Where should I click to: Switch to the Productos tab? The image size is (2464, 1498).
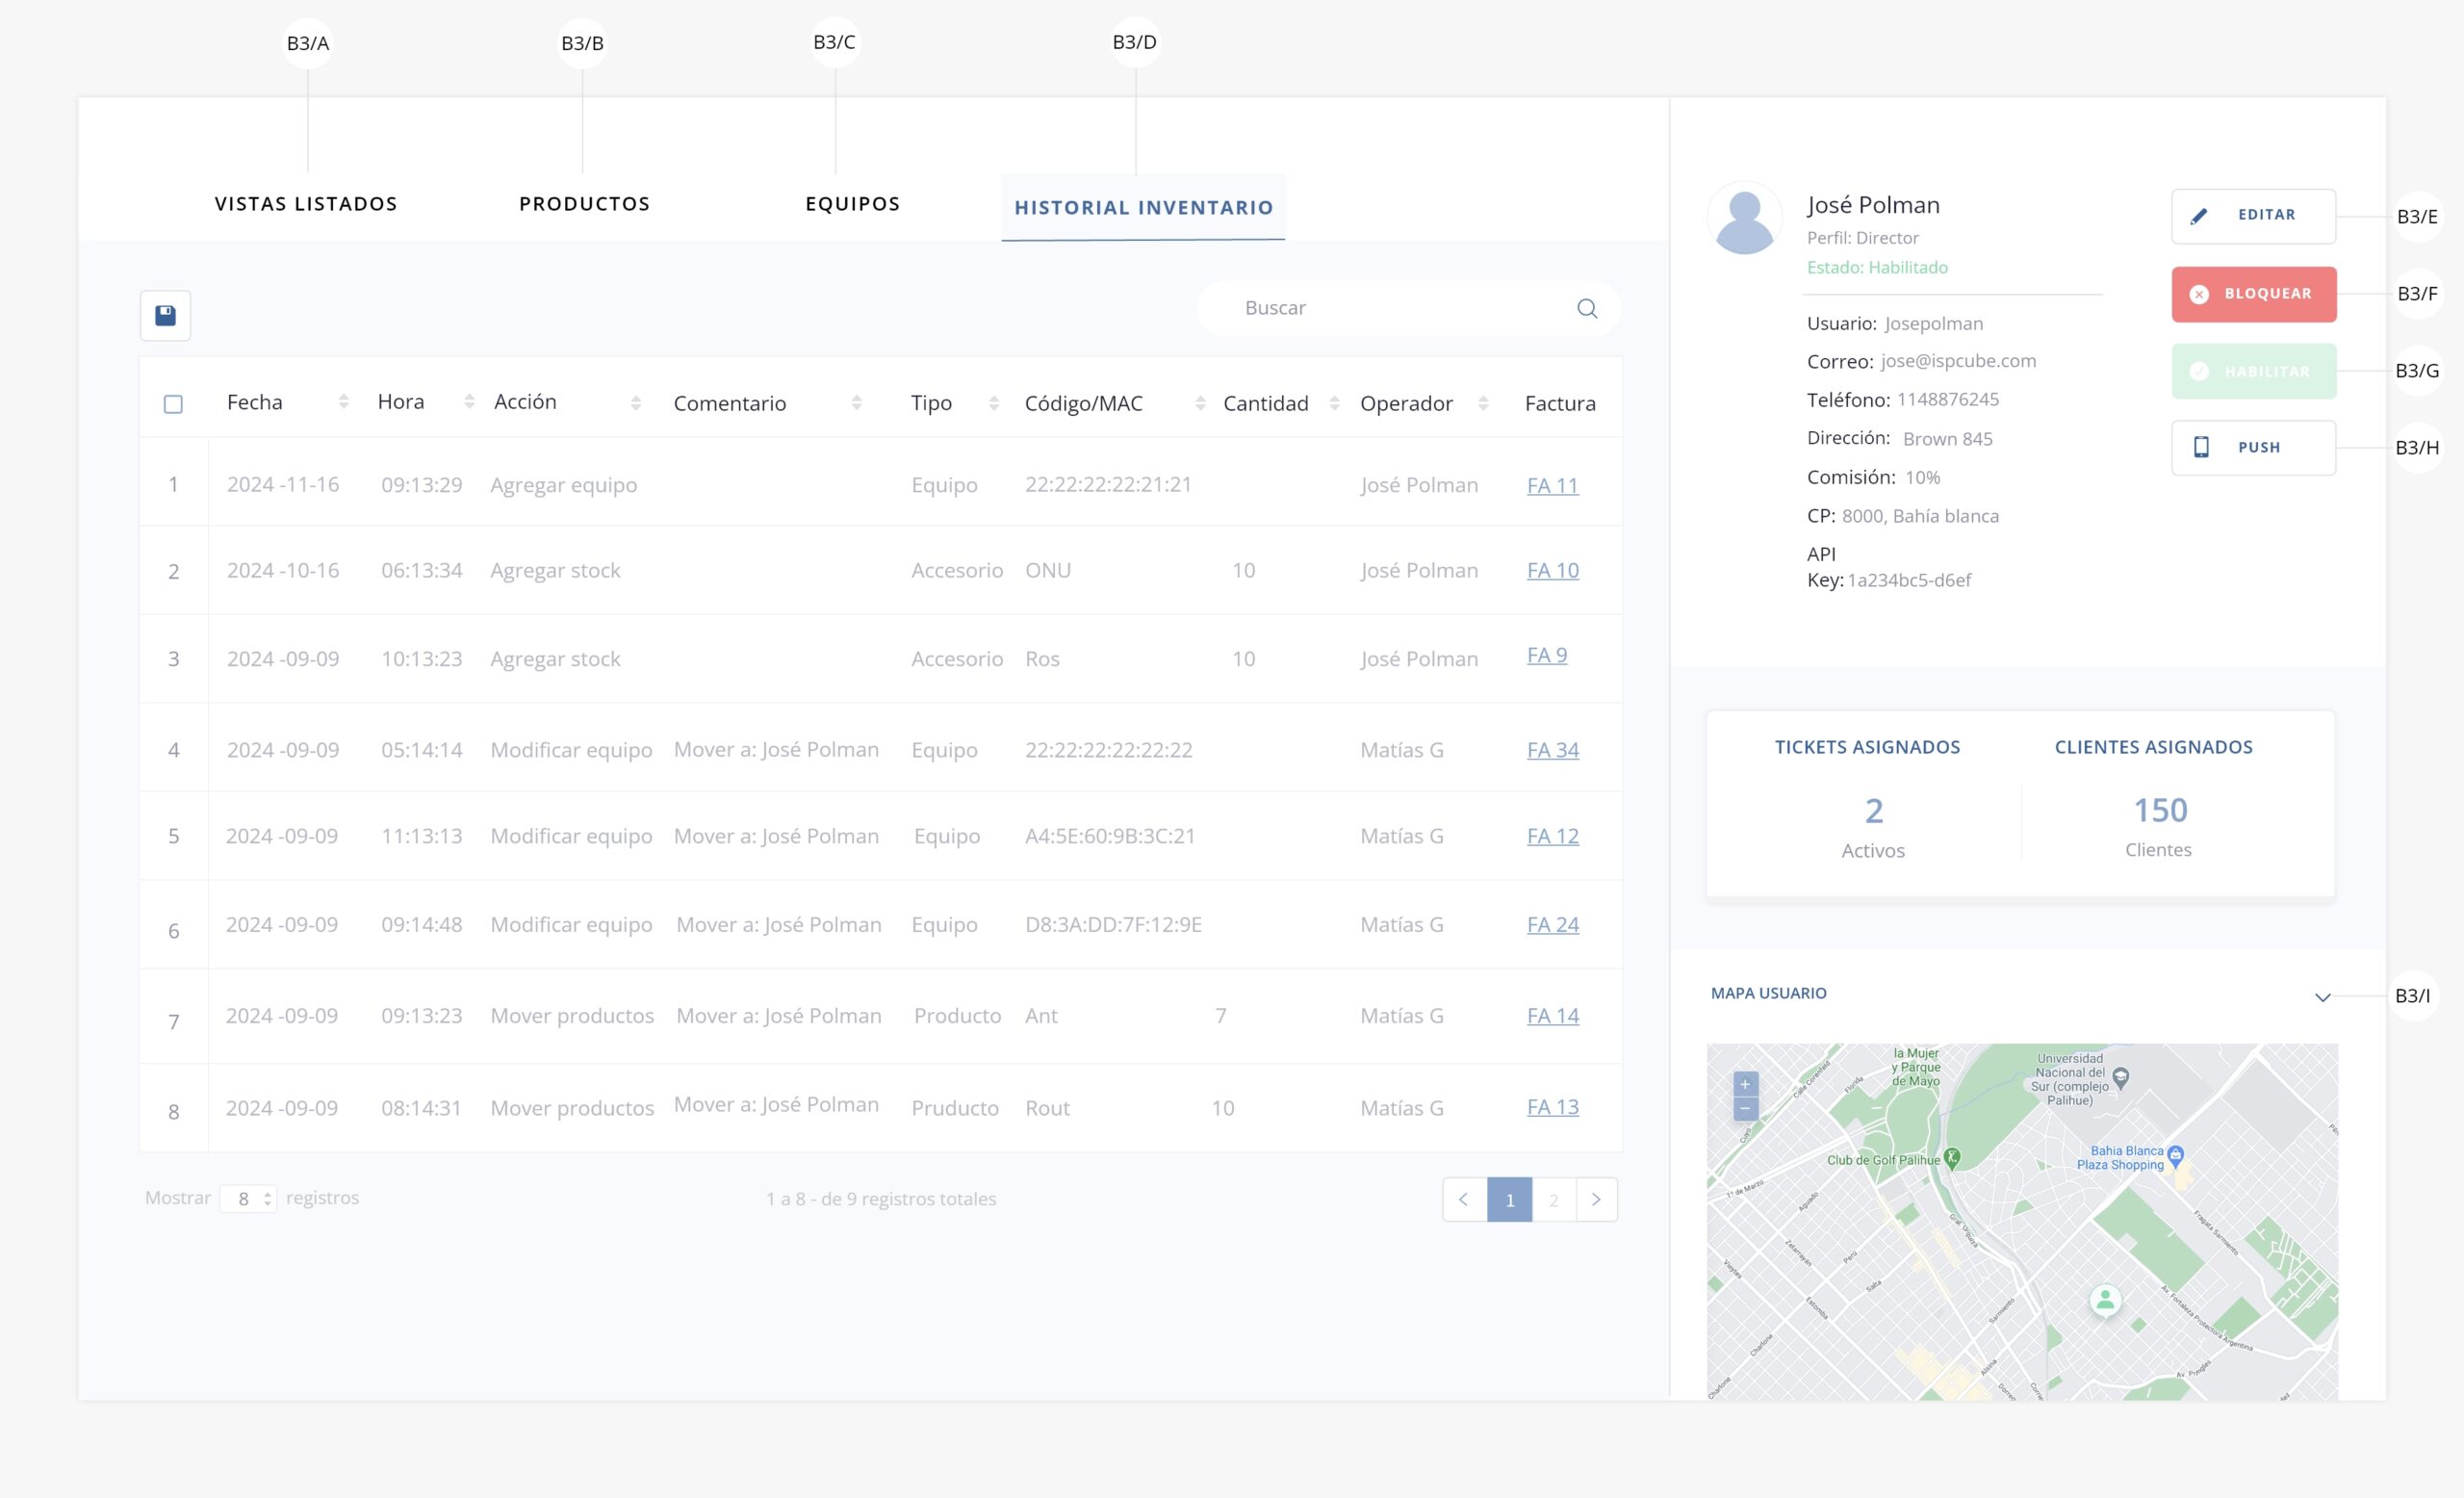584,204
